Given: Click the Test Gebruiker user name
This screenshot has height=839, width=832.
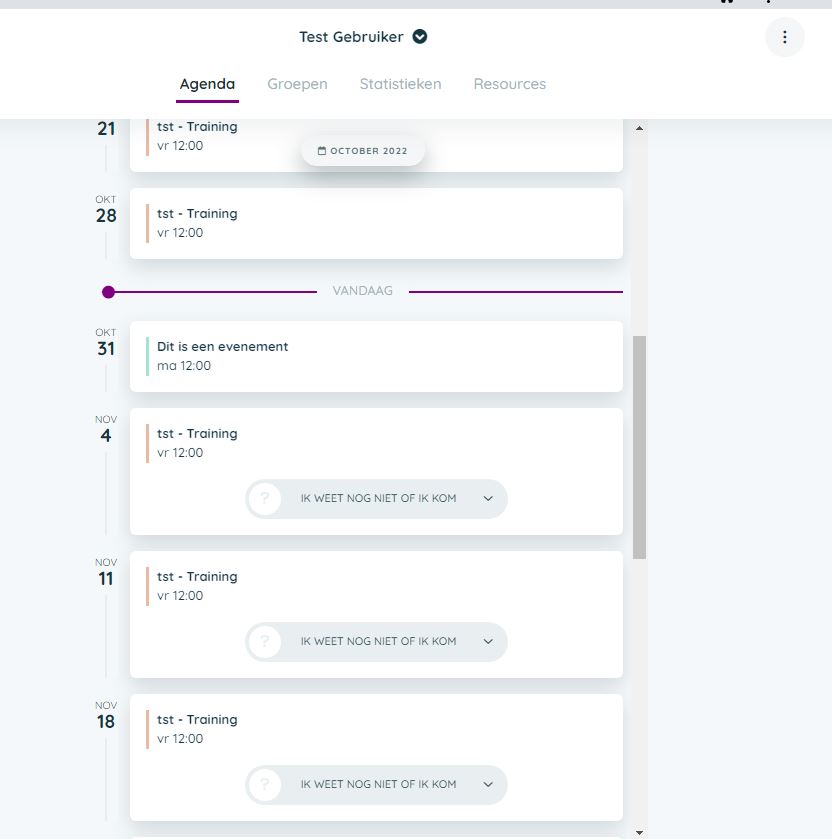Looking at the screenshot, I should click(x=351, y=37).
